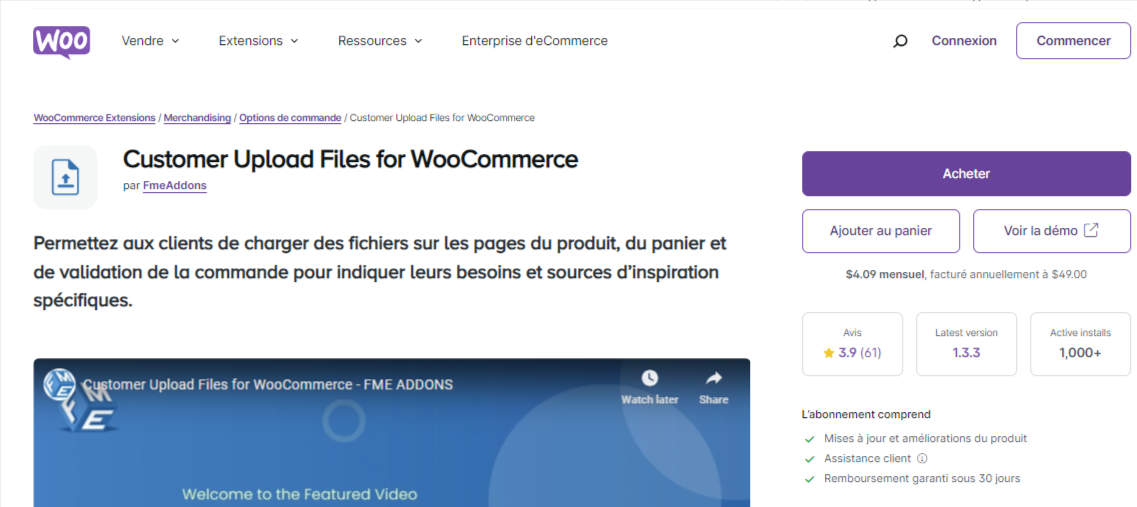Click L'abonnement comprend heading
This screenshot has width=1137, height=507.
[x=867, y=415]
